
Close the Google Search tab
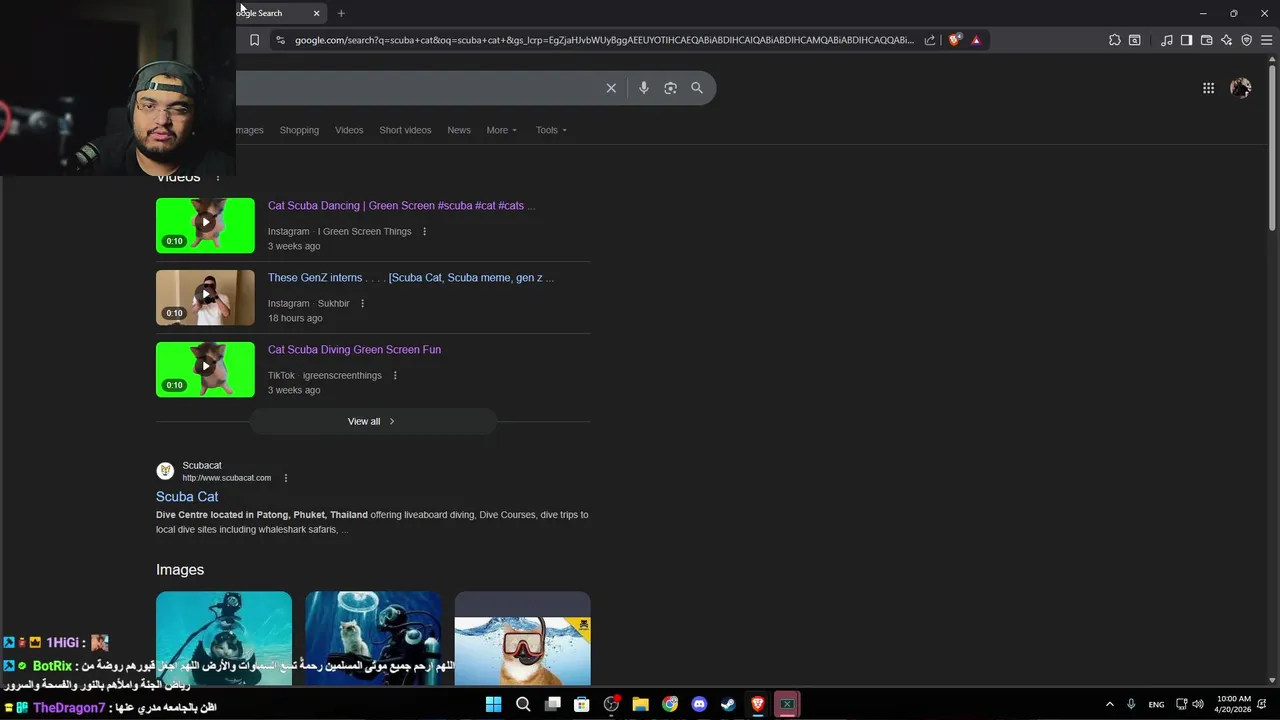[x=317, y=13]
